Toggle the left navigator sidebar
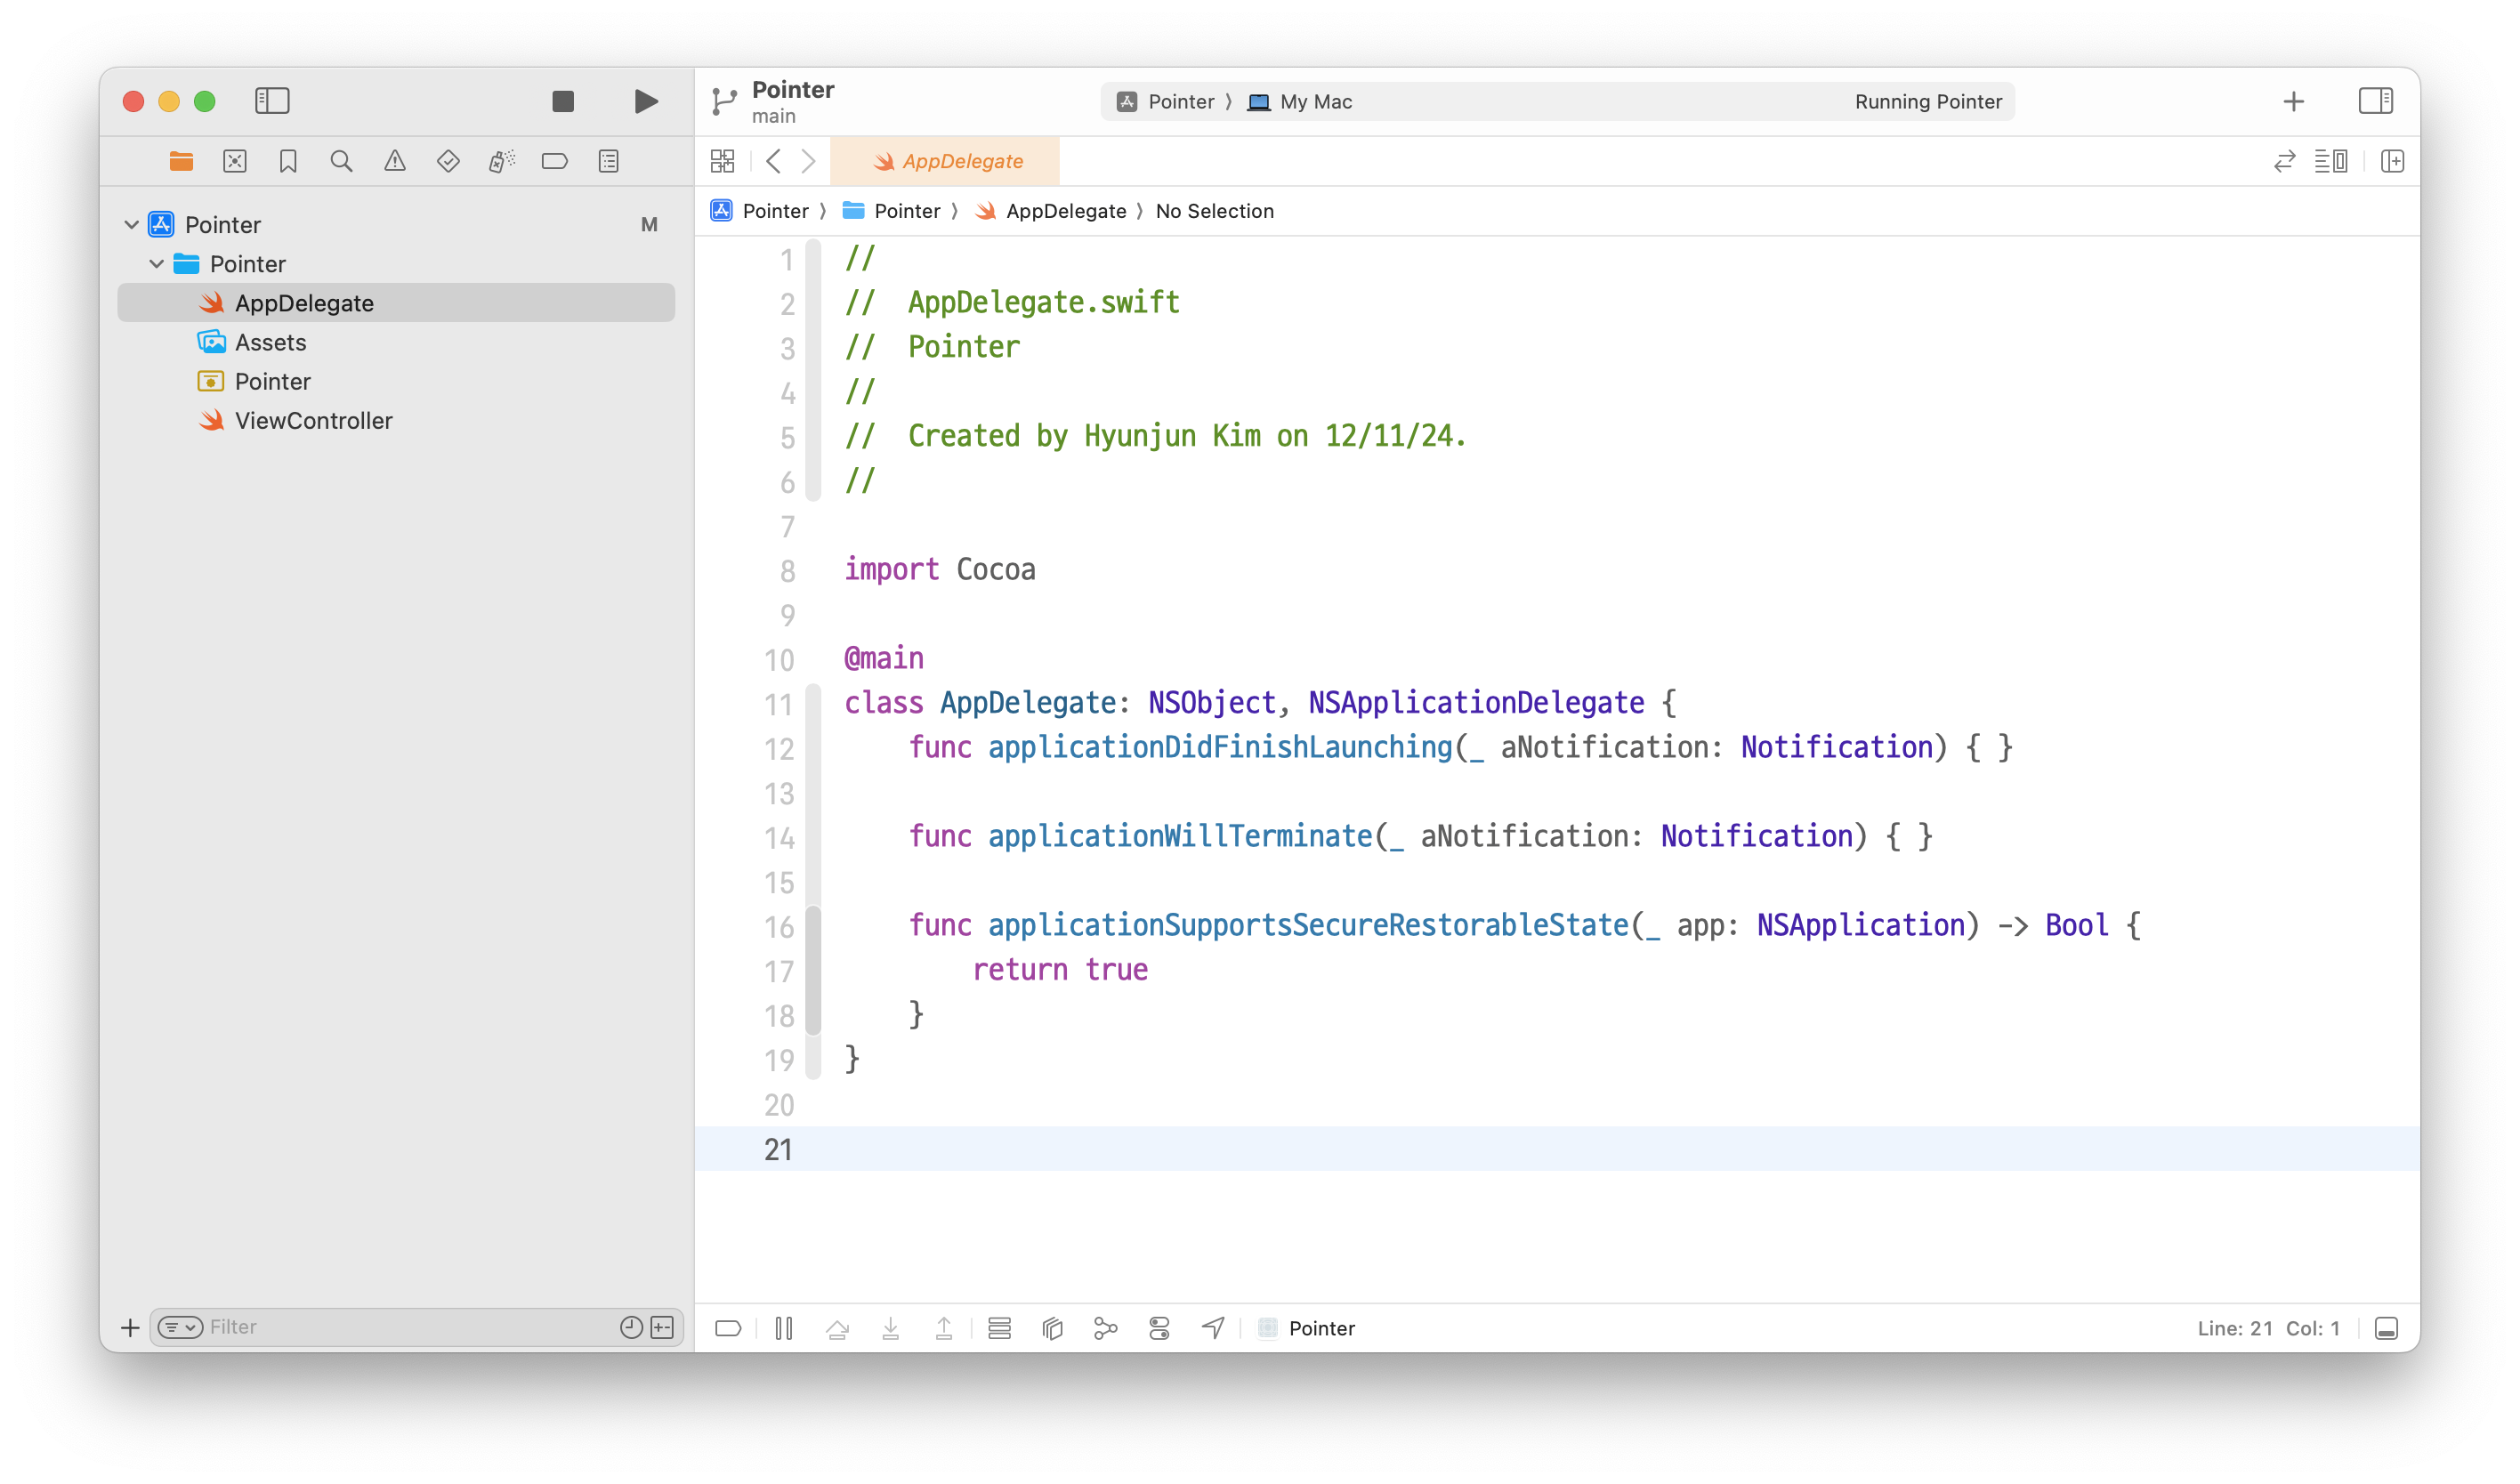The image size is (2520, 1484). click(x=272, y=101)
